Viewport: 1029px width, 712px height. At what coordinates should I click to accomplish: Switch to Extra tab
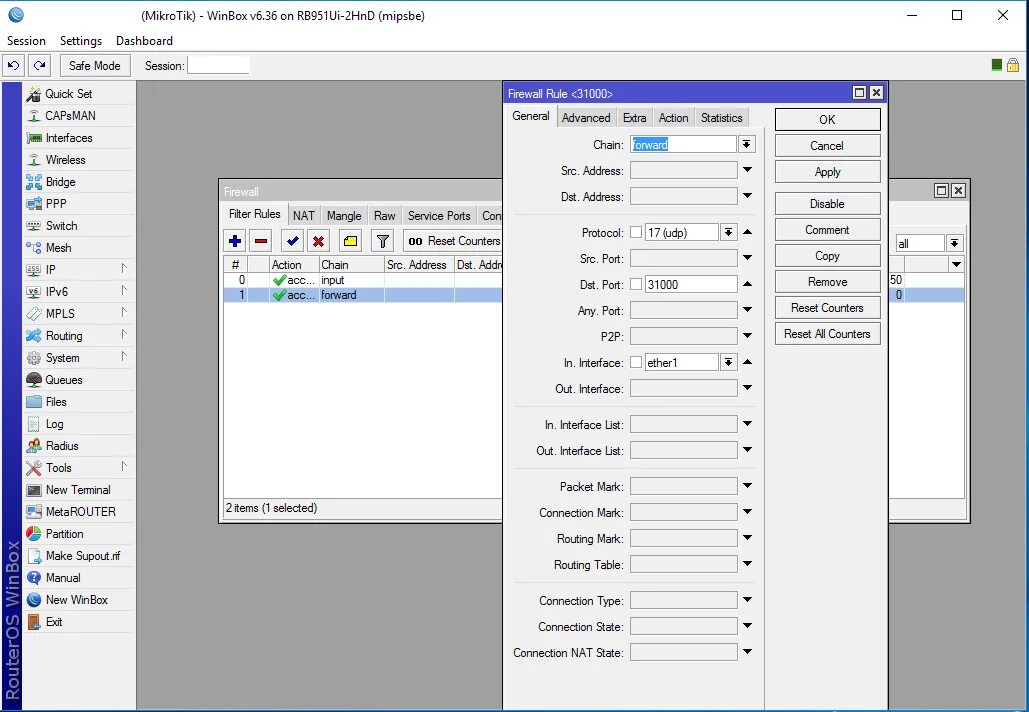tap(634, 118)
